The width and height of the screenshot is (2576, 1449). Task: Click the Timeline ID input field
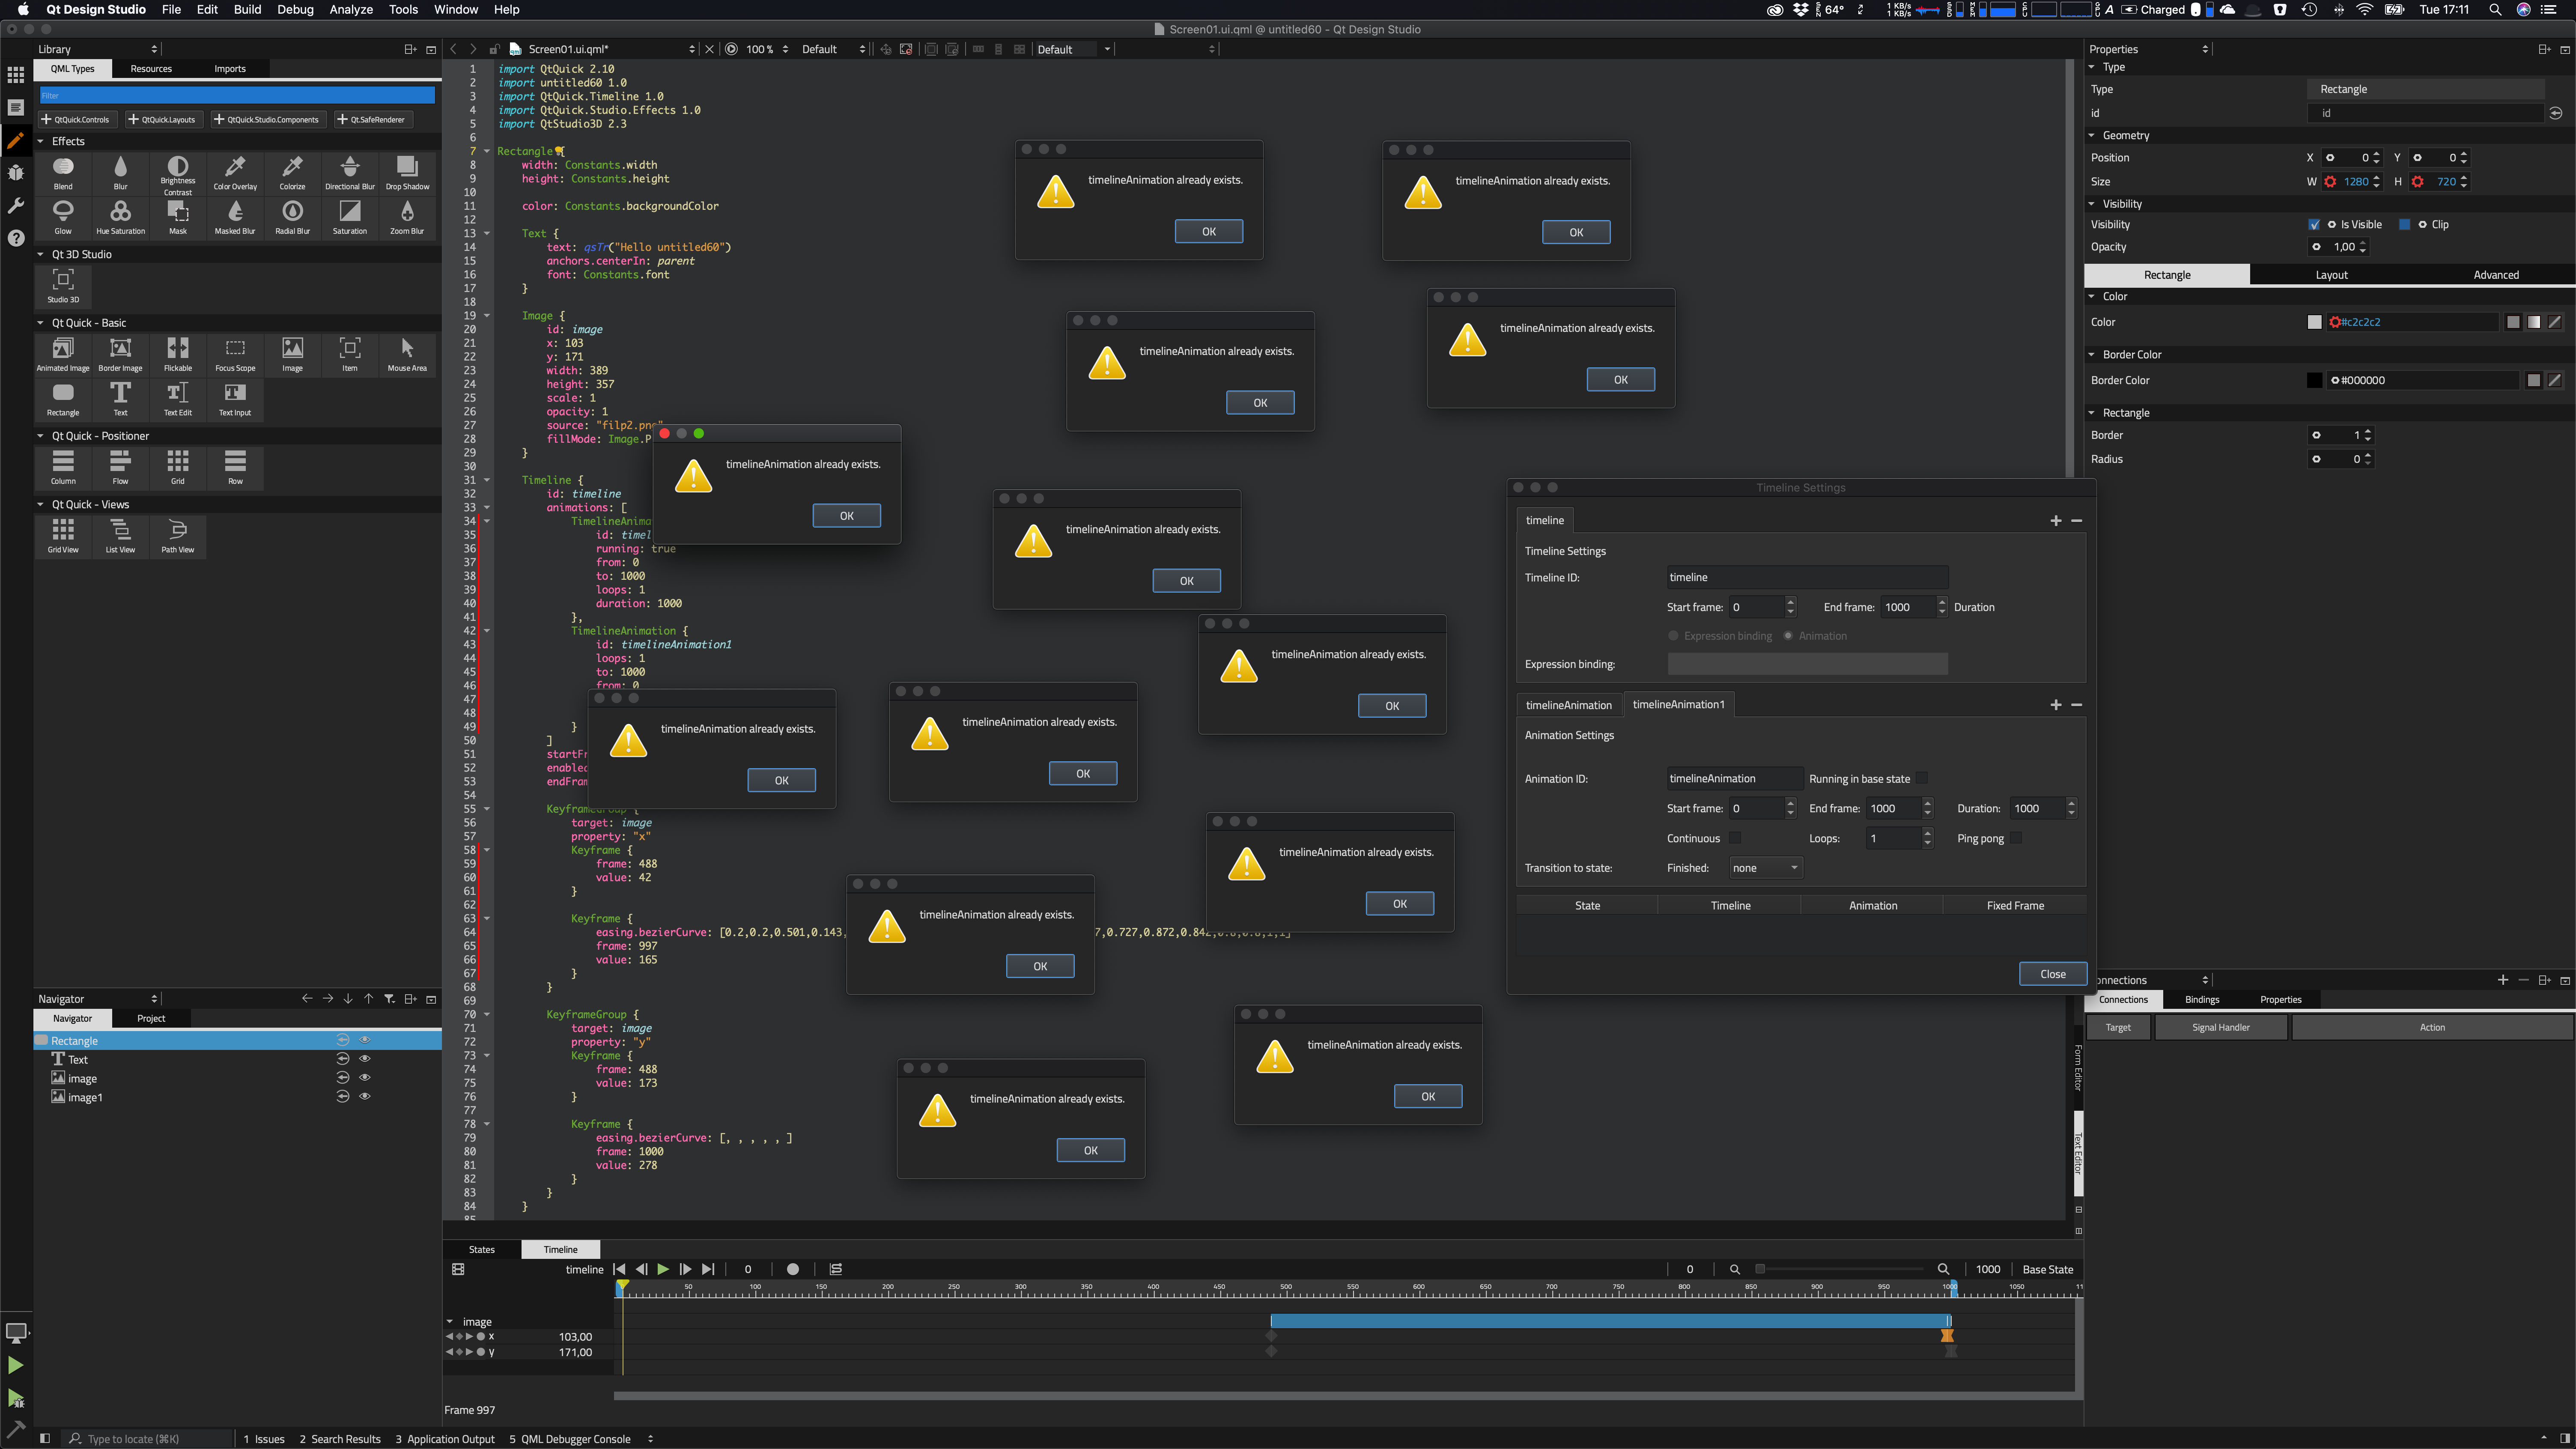coord(1807,577)
